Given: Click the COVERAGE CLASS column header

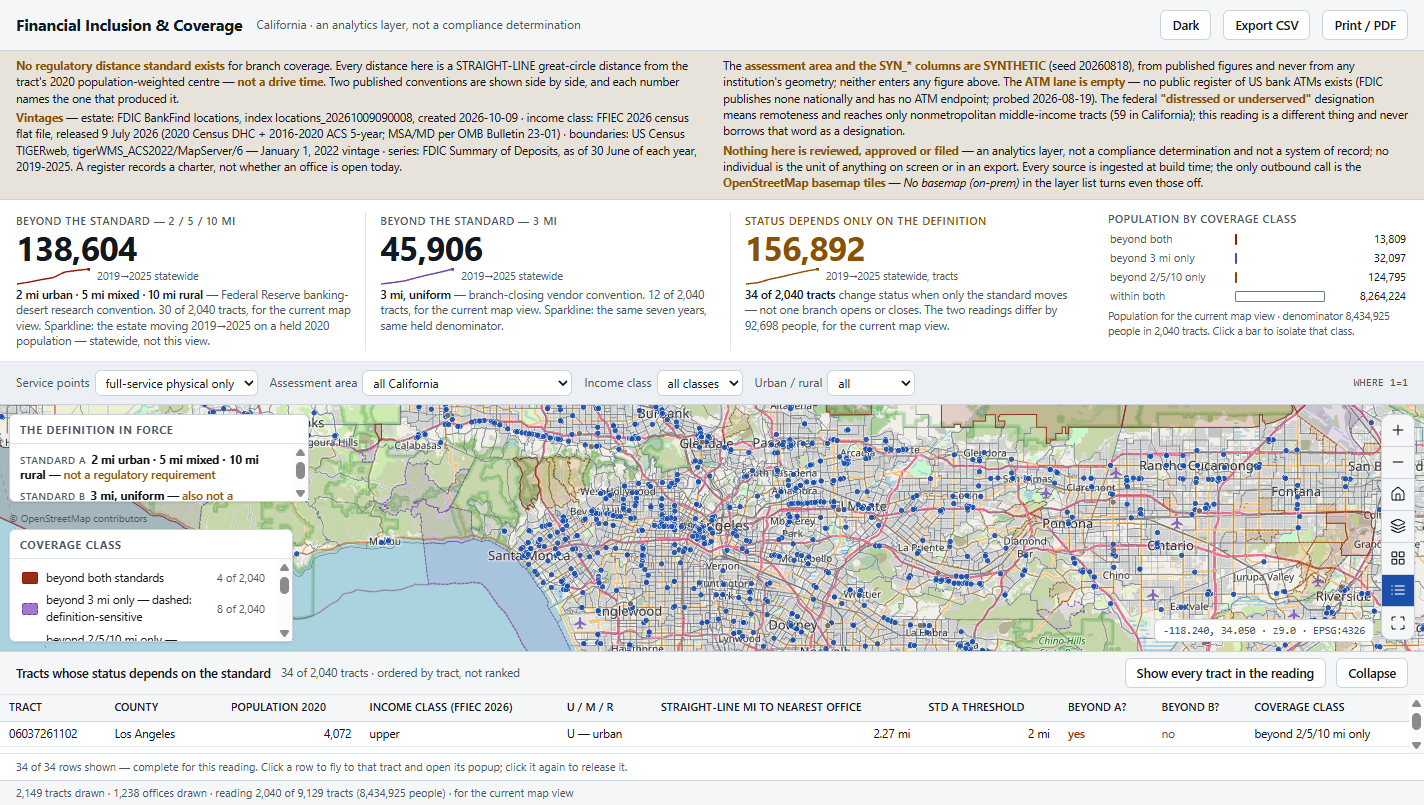Looking at the screenshot, I should 1299,707.
